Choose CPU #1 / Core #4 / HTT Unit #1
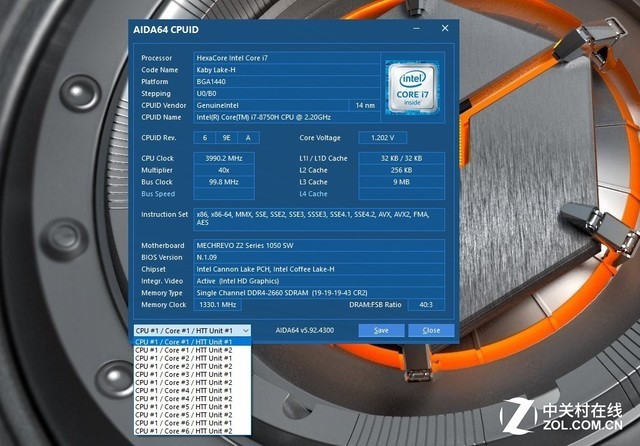Image resolution: width=640 pixels, height=446 pixels. [x=192, y=391]
